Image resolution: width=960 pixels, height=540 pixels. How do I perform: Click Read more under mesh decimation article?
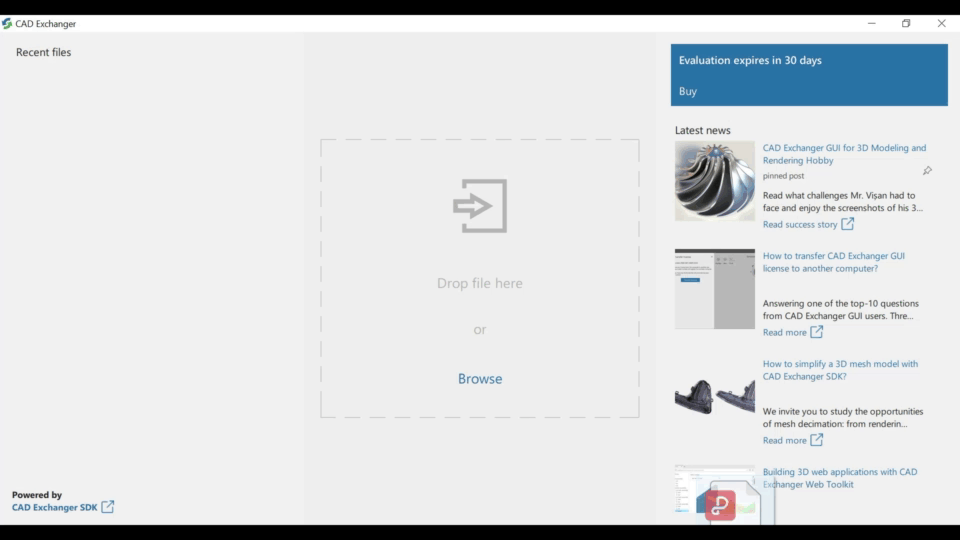tap(784, 440)
